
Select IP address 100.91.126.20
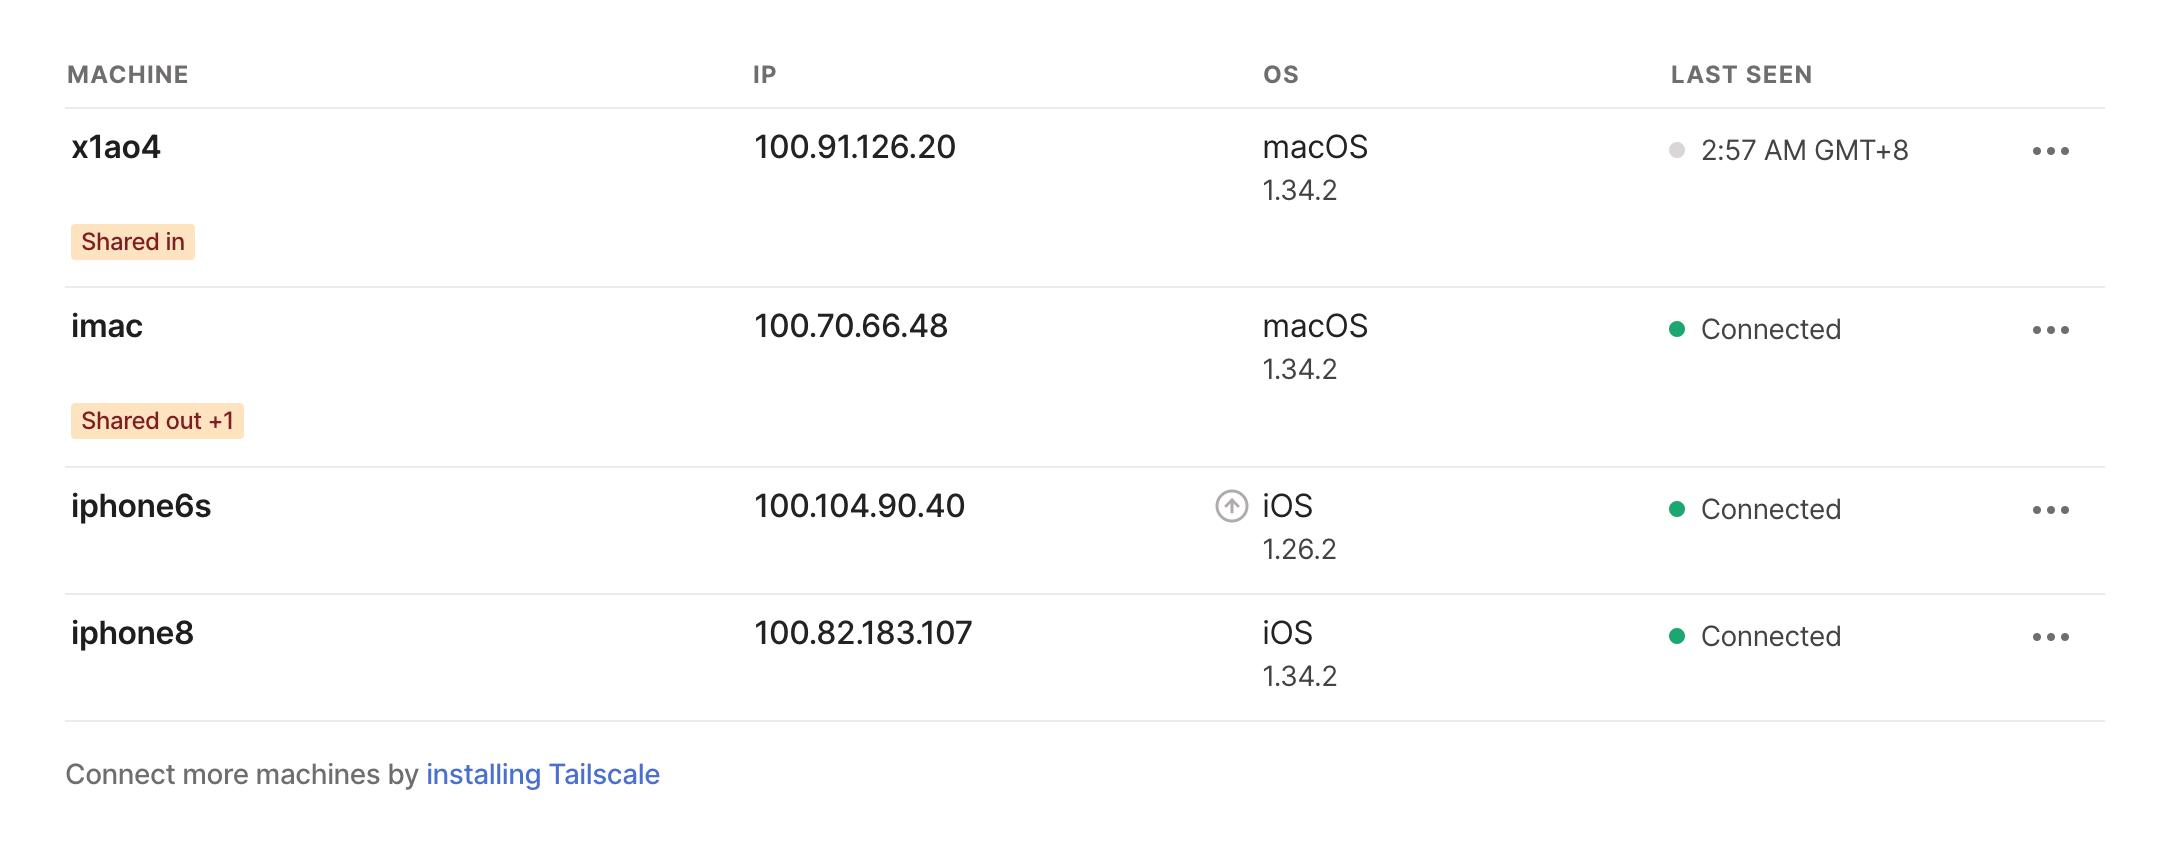(x=855, y=147)
